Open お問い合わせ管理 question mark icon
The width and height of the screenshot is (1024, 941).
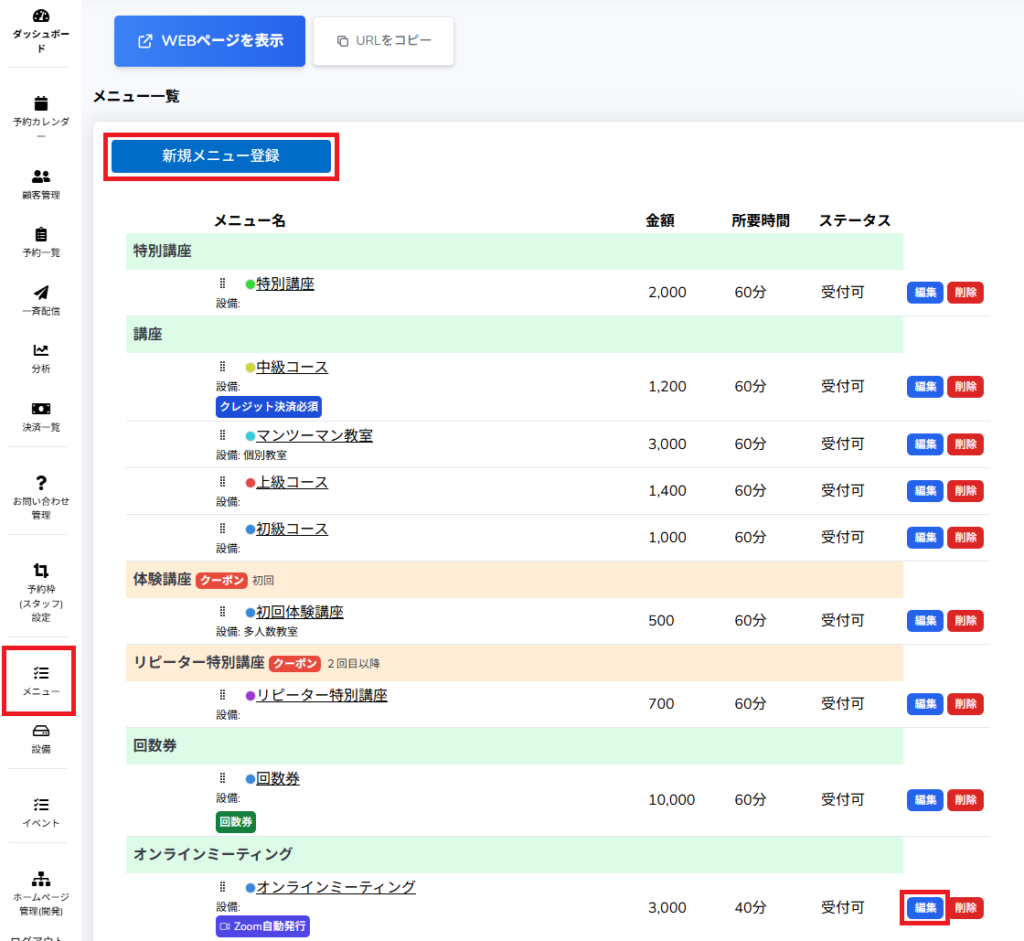[41, 483]
